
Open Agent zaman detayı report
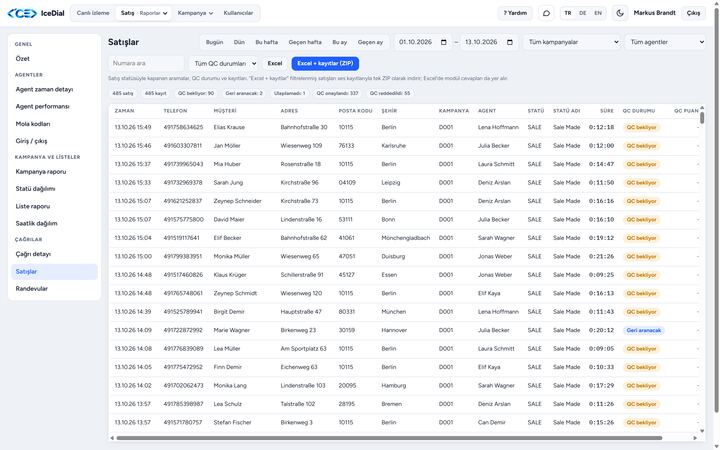coord(54,90)
